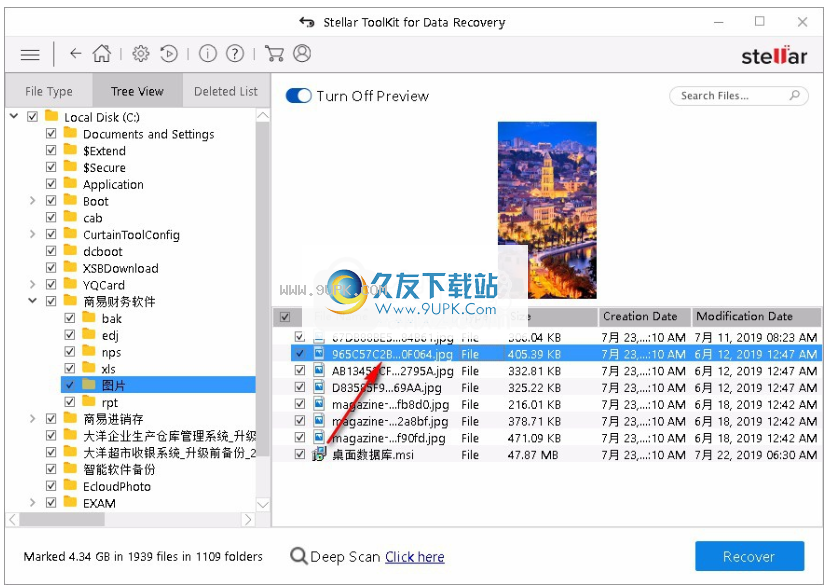
Task: Expand the Boot folder node
Action: (32, 200)
